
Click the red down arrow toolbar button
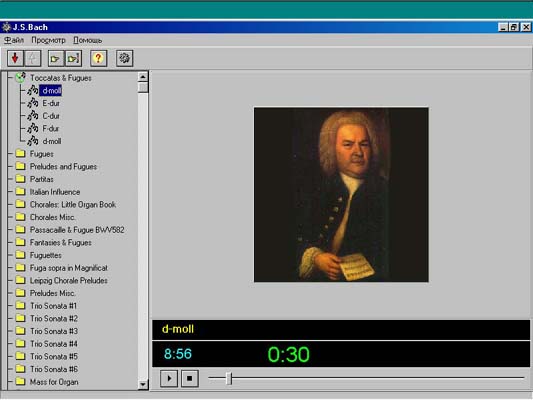[15, 58]
